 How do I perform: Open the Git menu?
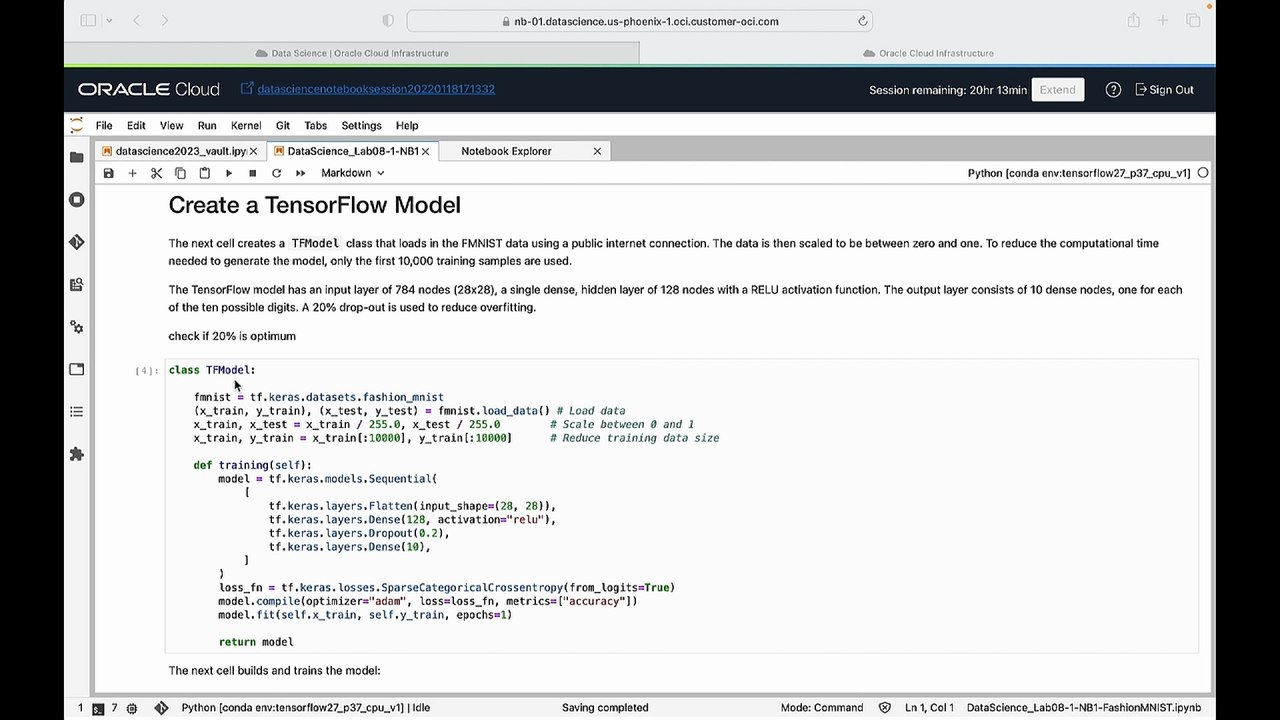tap(283, 126)
